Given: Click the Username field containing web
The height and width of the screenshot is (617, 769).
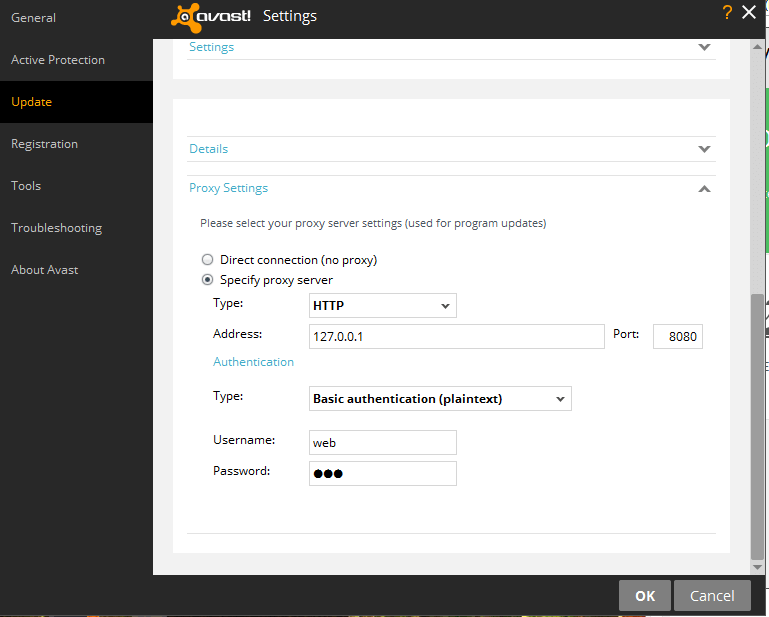Looking at the screenshot, I should tap(383, 442).
